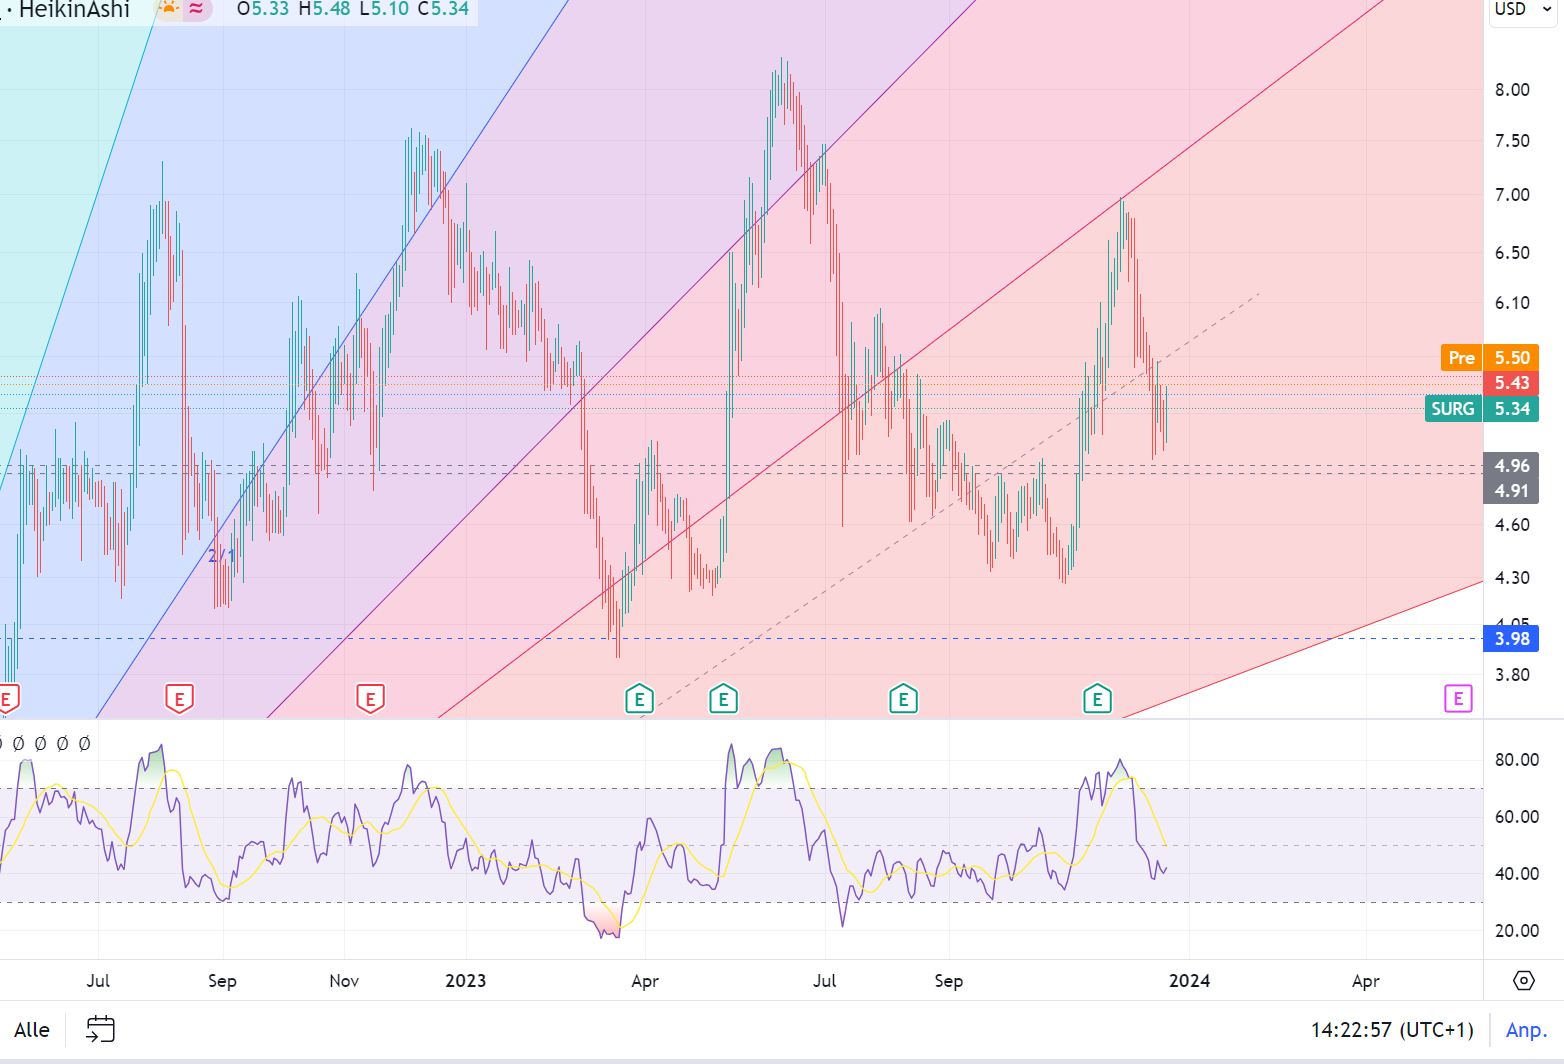Click the pink approximate-sign data status icon
This screenshot has width=1564, height=1064.
point(197,9)
